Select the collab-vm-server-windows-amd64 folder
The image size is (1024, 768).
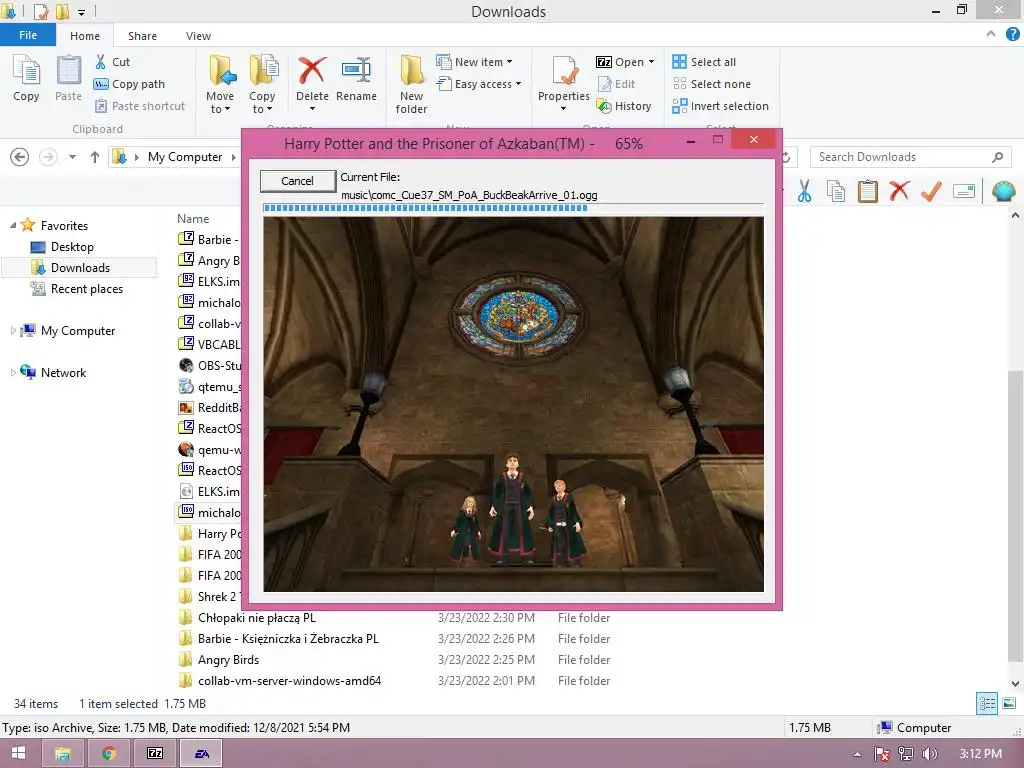[x=289, y=680]
